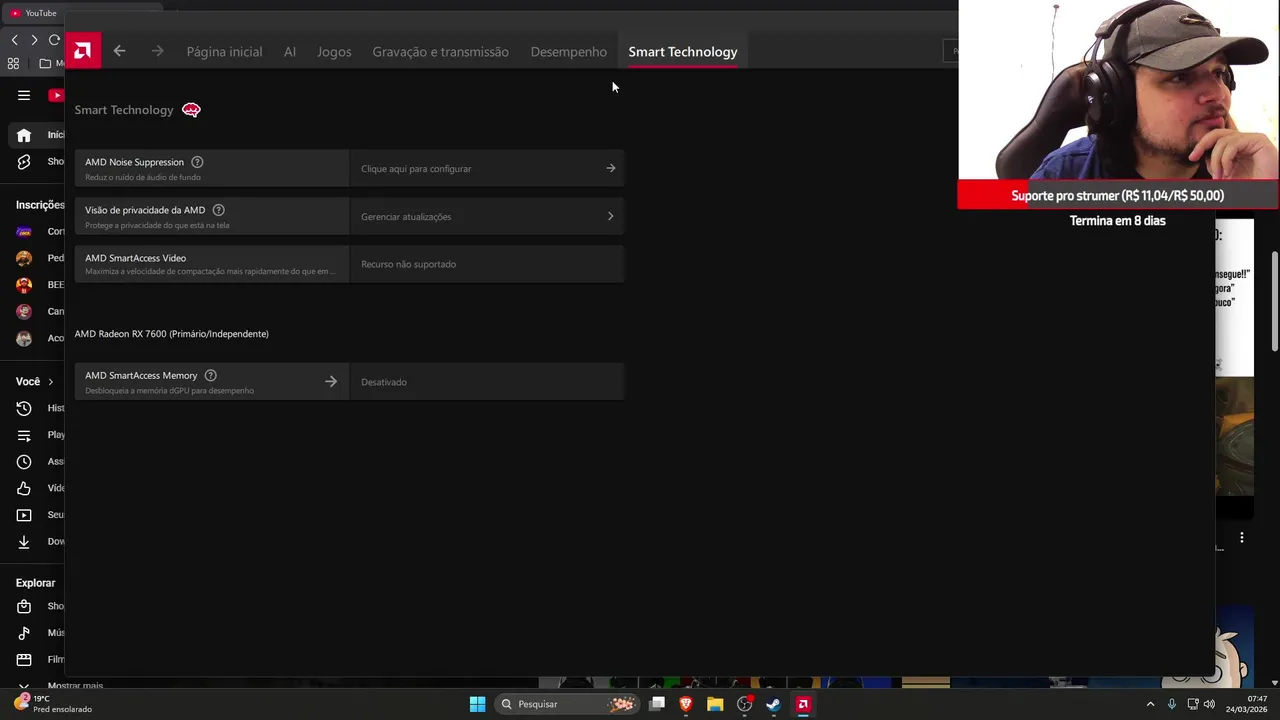Open Gravação e transmissão tab
The width and height of the screenshot is (1280, 720).
tap(440, 52)
